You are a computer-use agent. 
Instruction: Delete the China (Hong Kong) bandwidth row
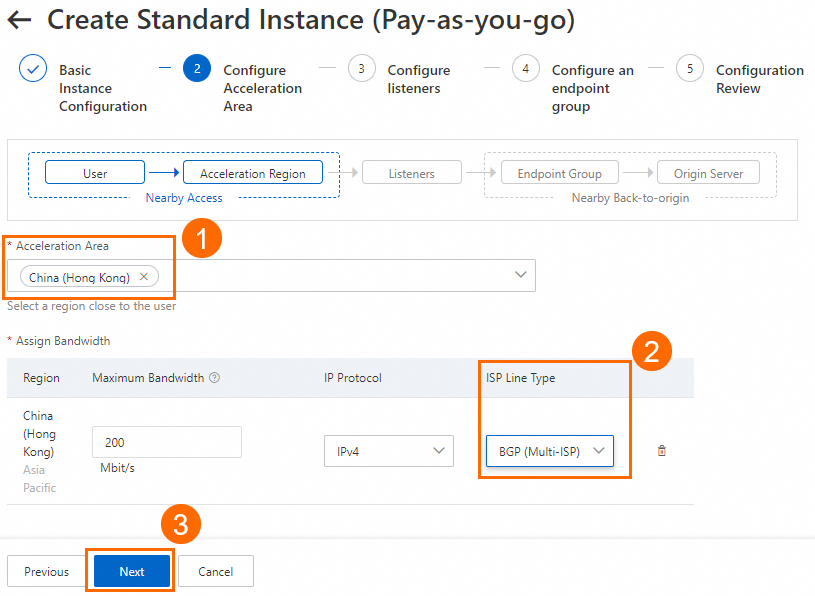661,451
